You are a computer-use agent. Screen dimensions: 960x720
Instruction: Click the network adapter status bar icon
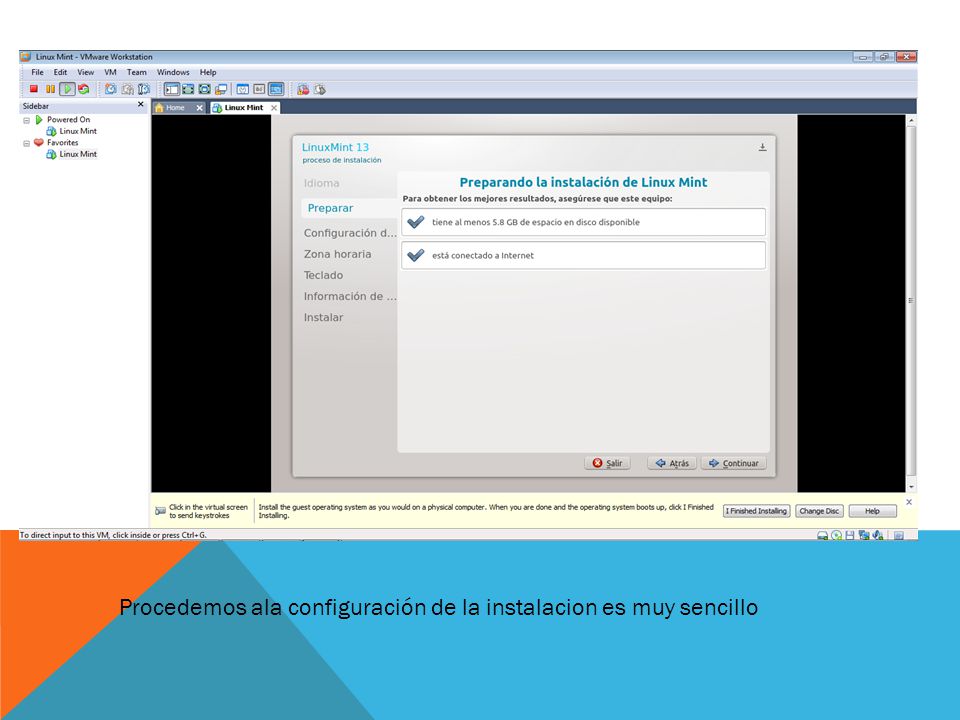(x=864, y=536)
